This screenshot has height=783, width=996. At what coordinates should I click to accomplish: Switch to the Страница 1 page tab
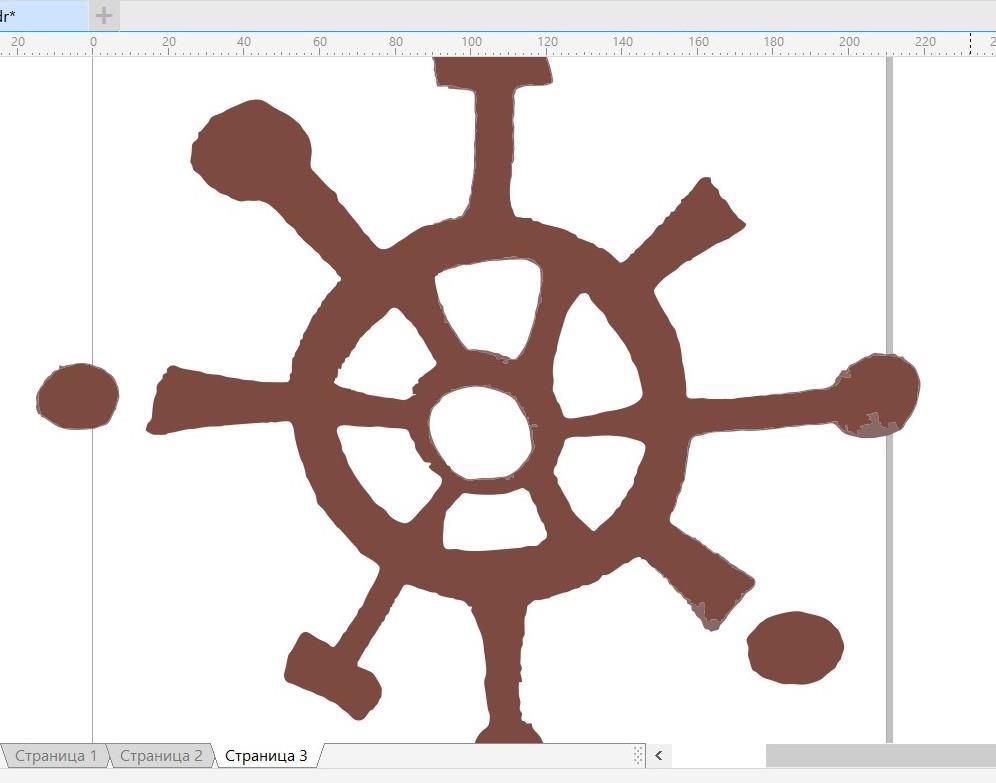click(55, 756)
